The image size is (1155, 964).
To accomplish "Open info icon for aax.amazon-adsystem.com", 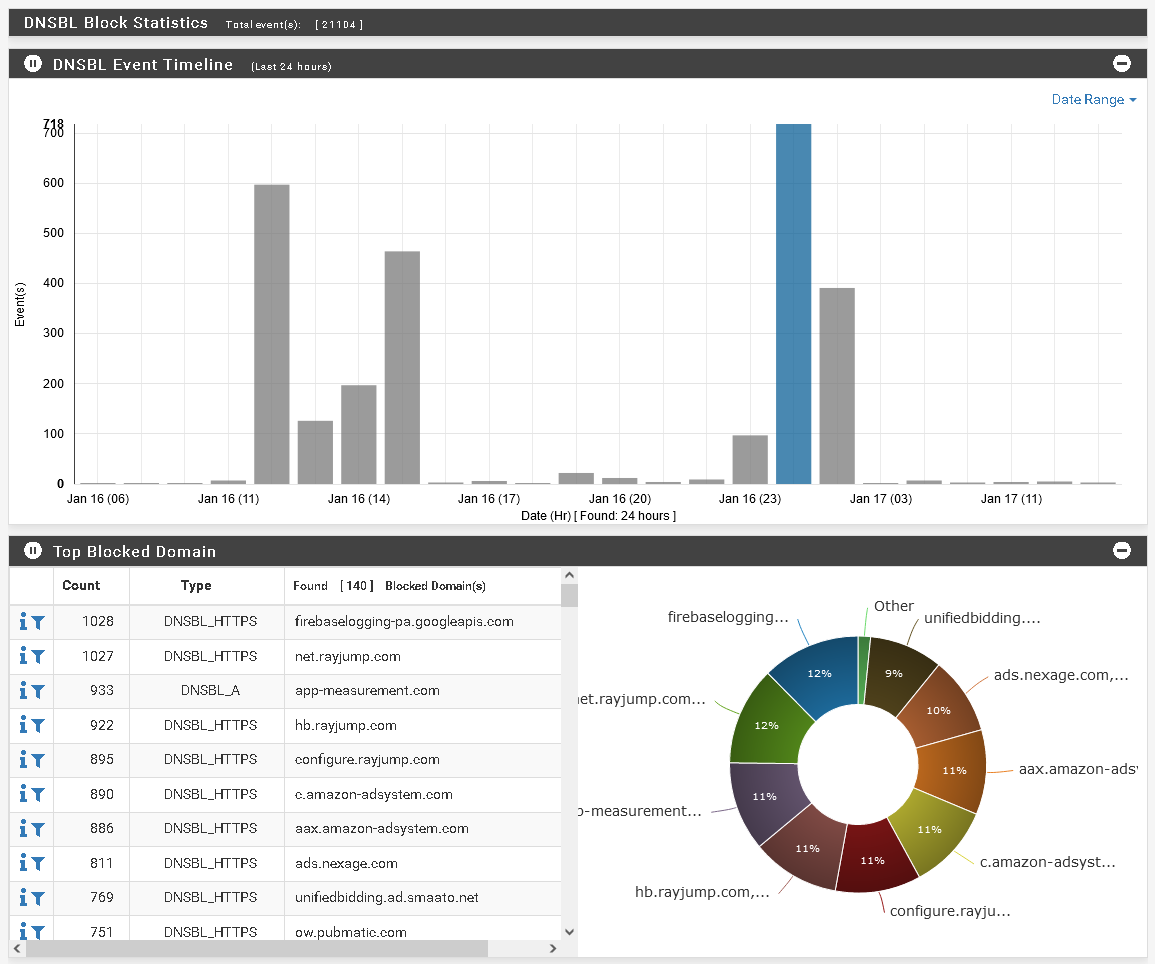I will 23,828.
